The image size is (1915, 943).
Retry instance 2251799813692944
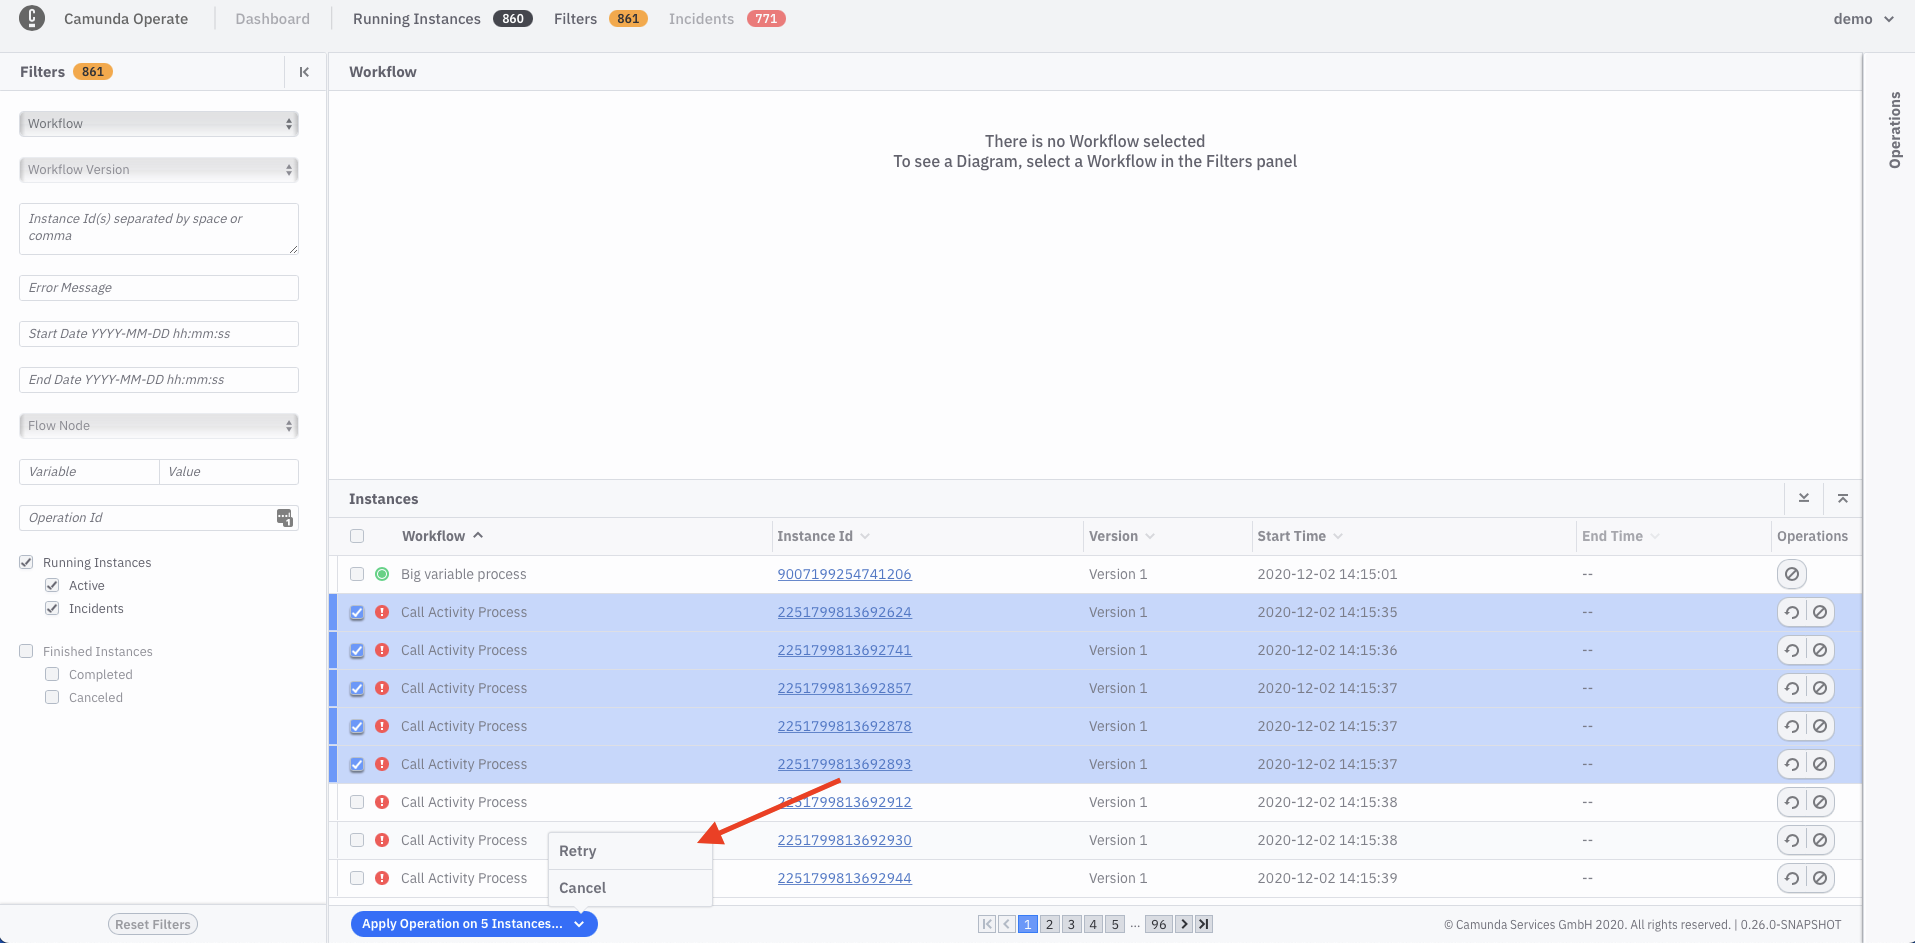[x=1792, y=878]
